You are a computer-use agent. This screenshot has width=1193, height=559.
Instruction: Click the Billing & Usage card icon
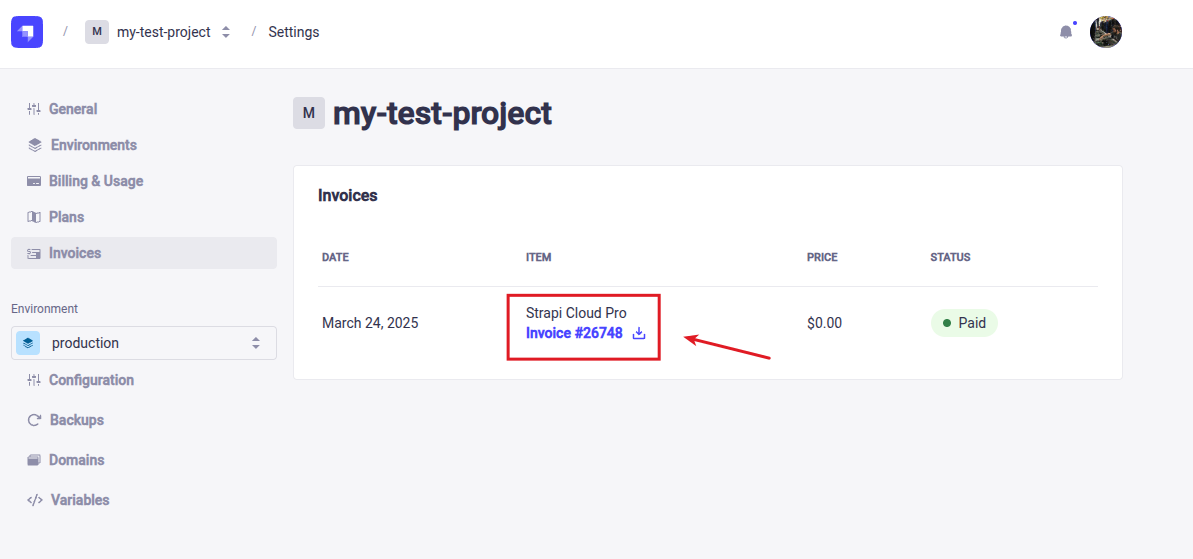pos(34,181)
